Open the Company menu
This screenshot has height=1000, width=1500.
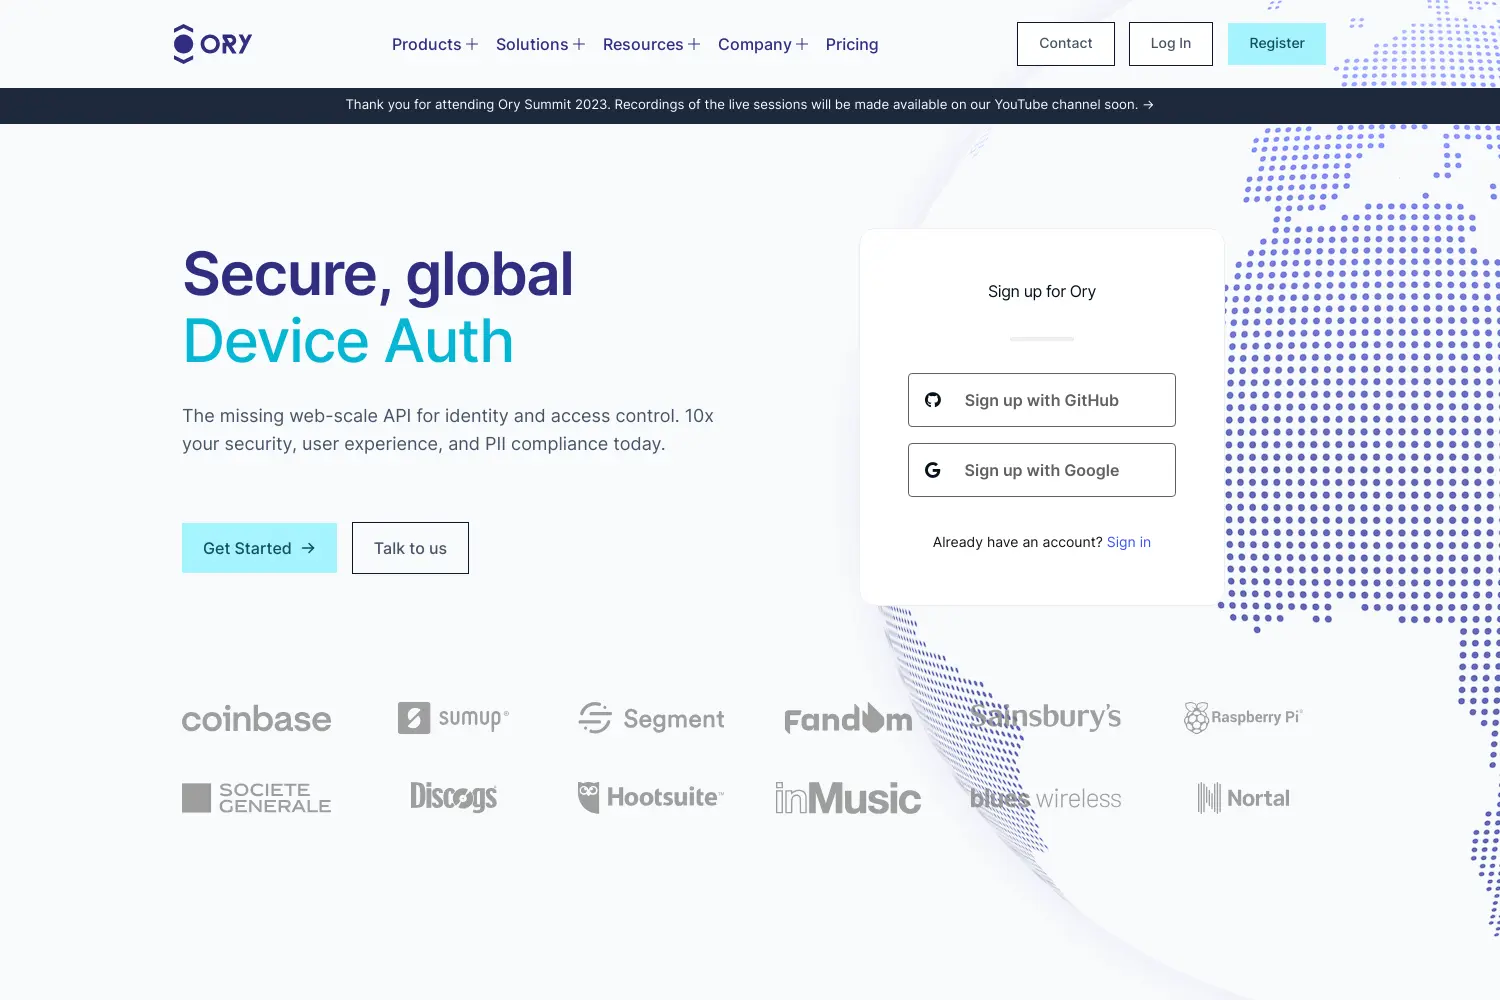point(763,44)
